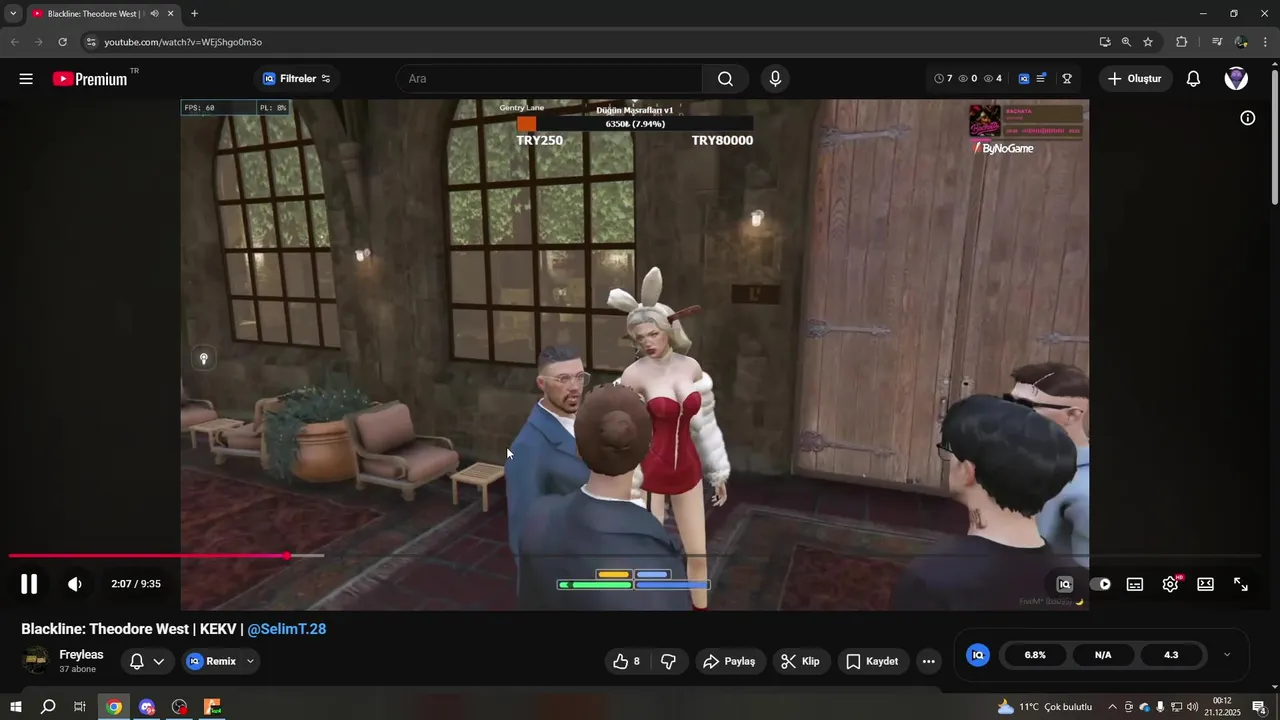Open the Remix button
Screen dimensions: 1280x720
tap(212, 661)
